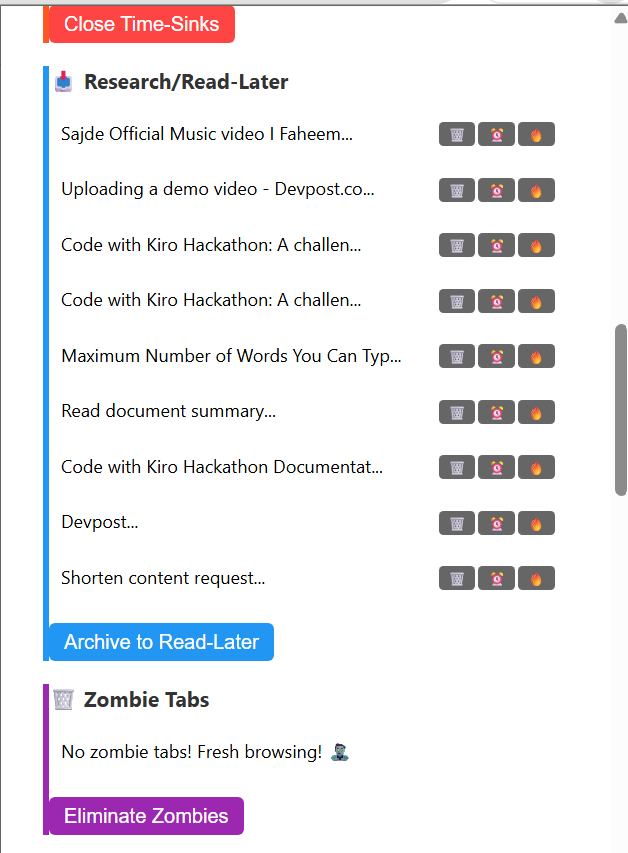Click the Close Time-Sinks button
The height and width of the screenshot is (853, 628).
[x=142, y=24]
